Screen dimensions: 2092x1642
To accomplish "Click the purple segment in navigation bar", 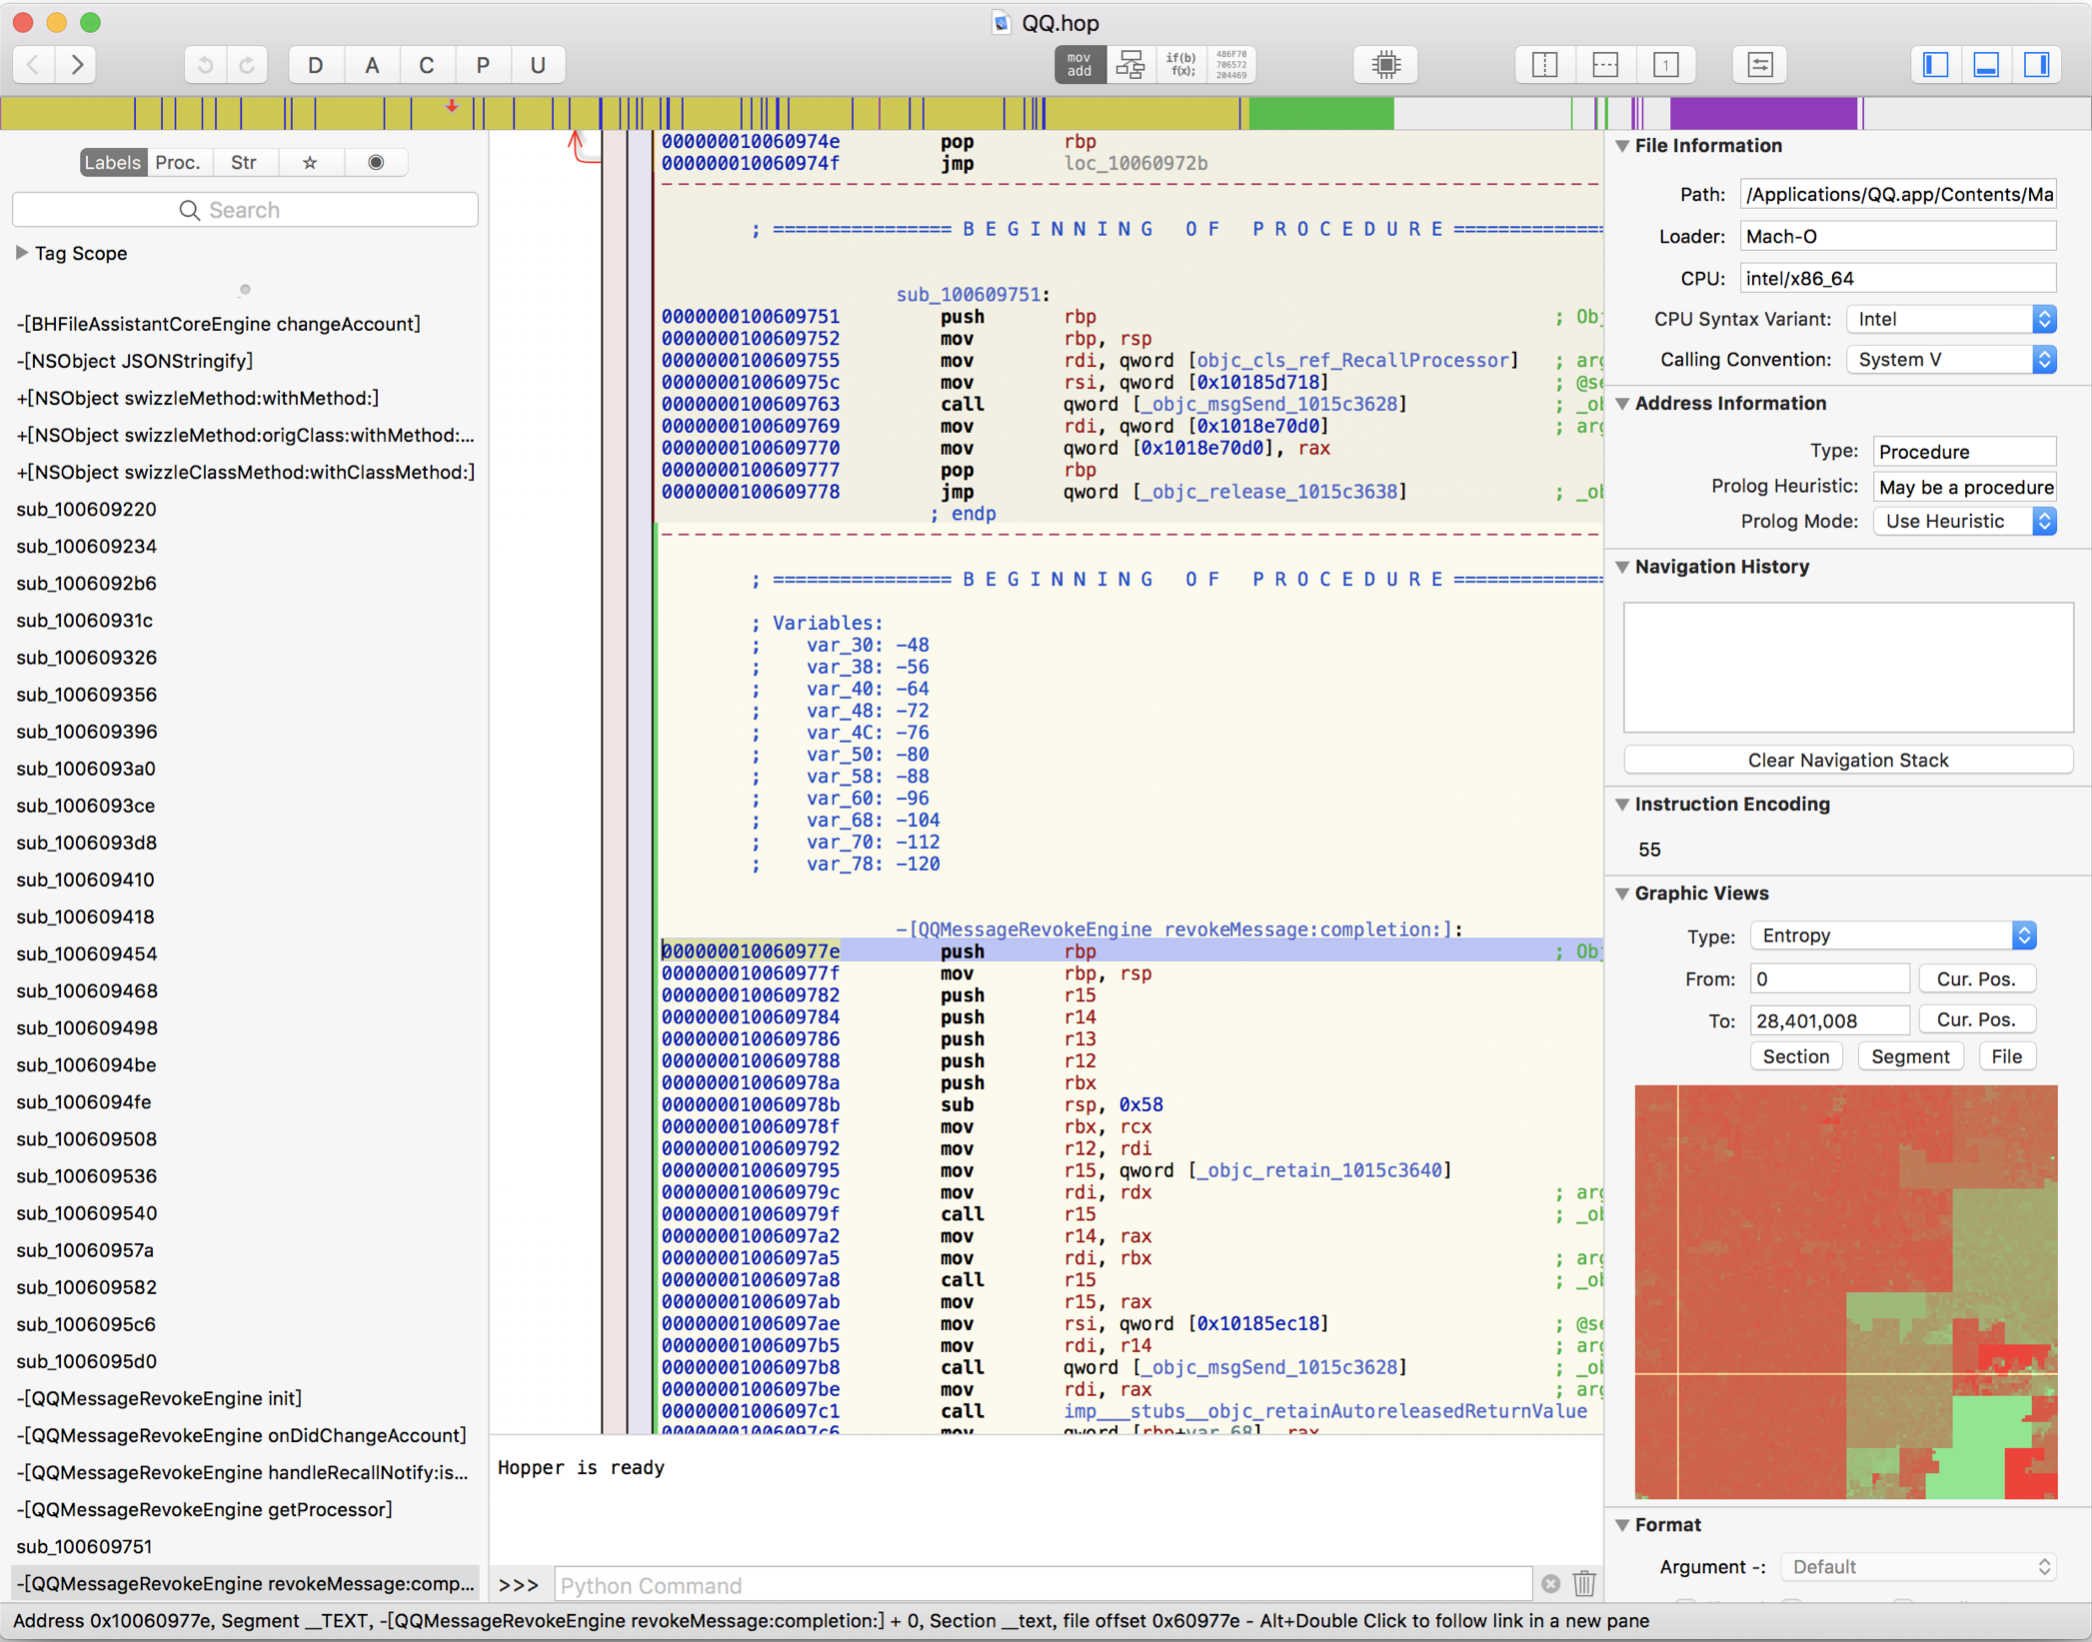I will tap(1763, 113).
